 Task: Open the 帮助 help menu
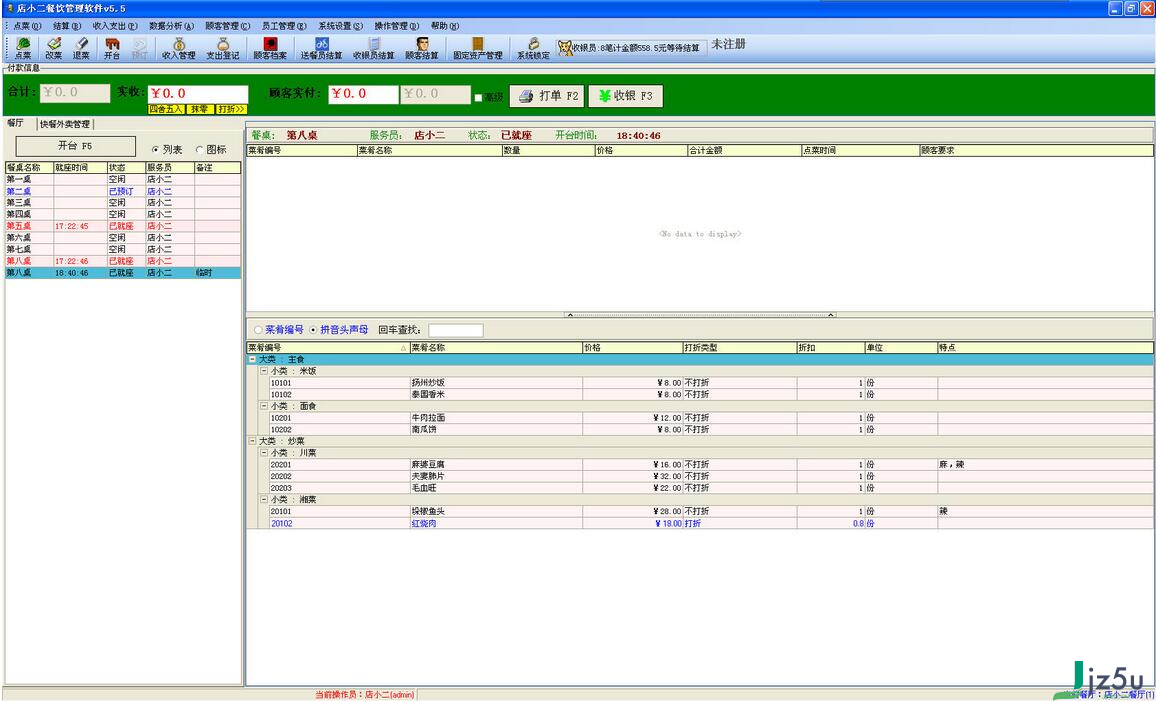pos(445,26)
